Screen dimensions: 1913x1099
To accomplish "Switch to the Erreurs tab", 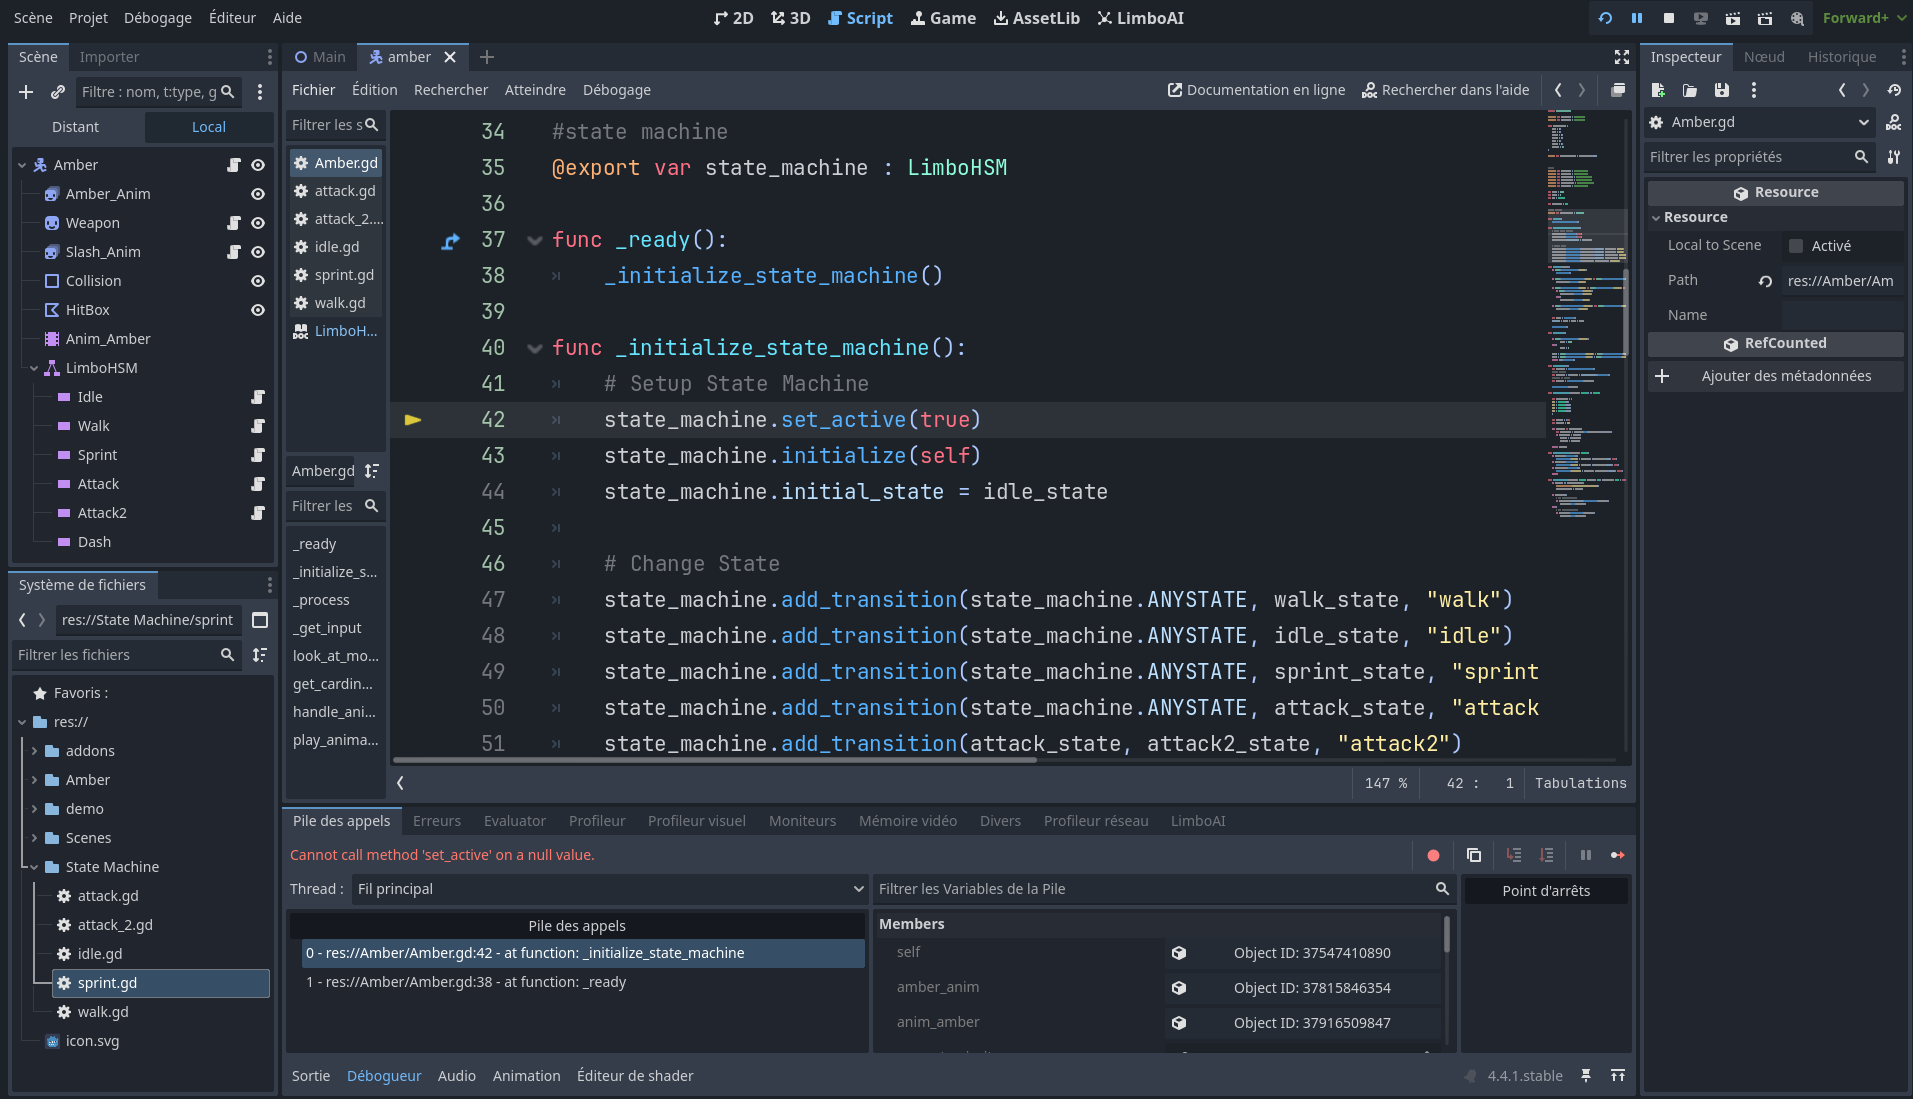I will click(437, 821).
